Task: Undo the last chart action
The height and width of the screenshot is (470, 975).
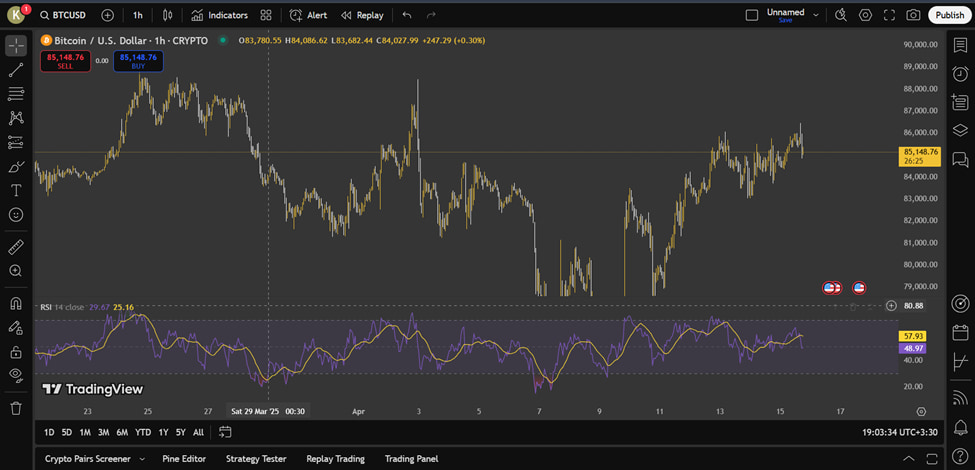Action: (407, 15)
